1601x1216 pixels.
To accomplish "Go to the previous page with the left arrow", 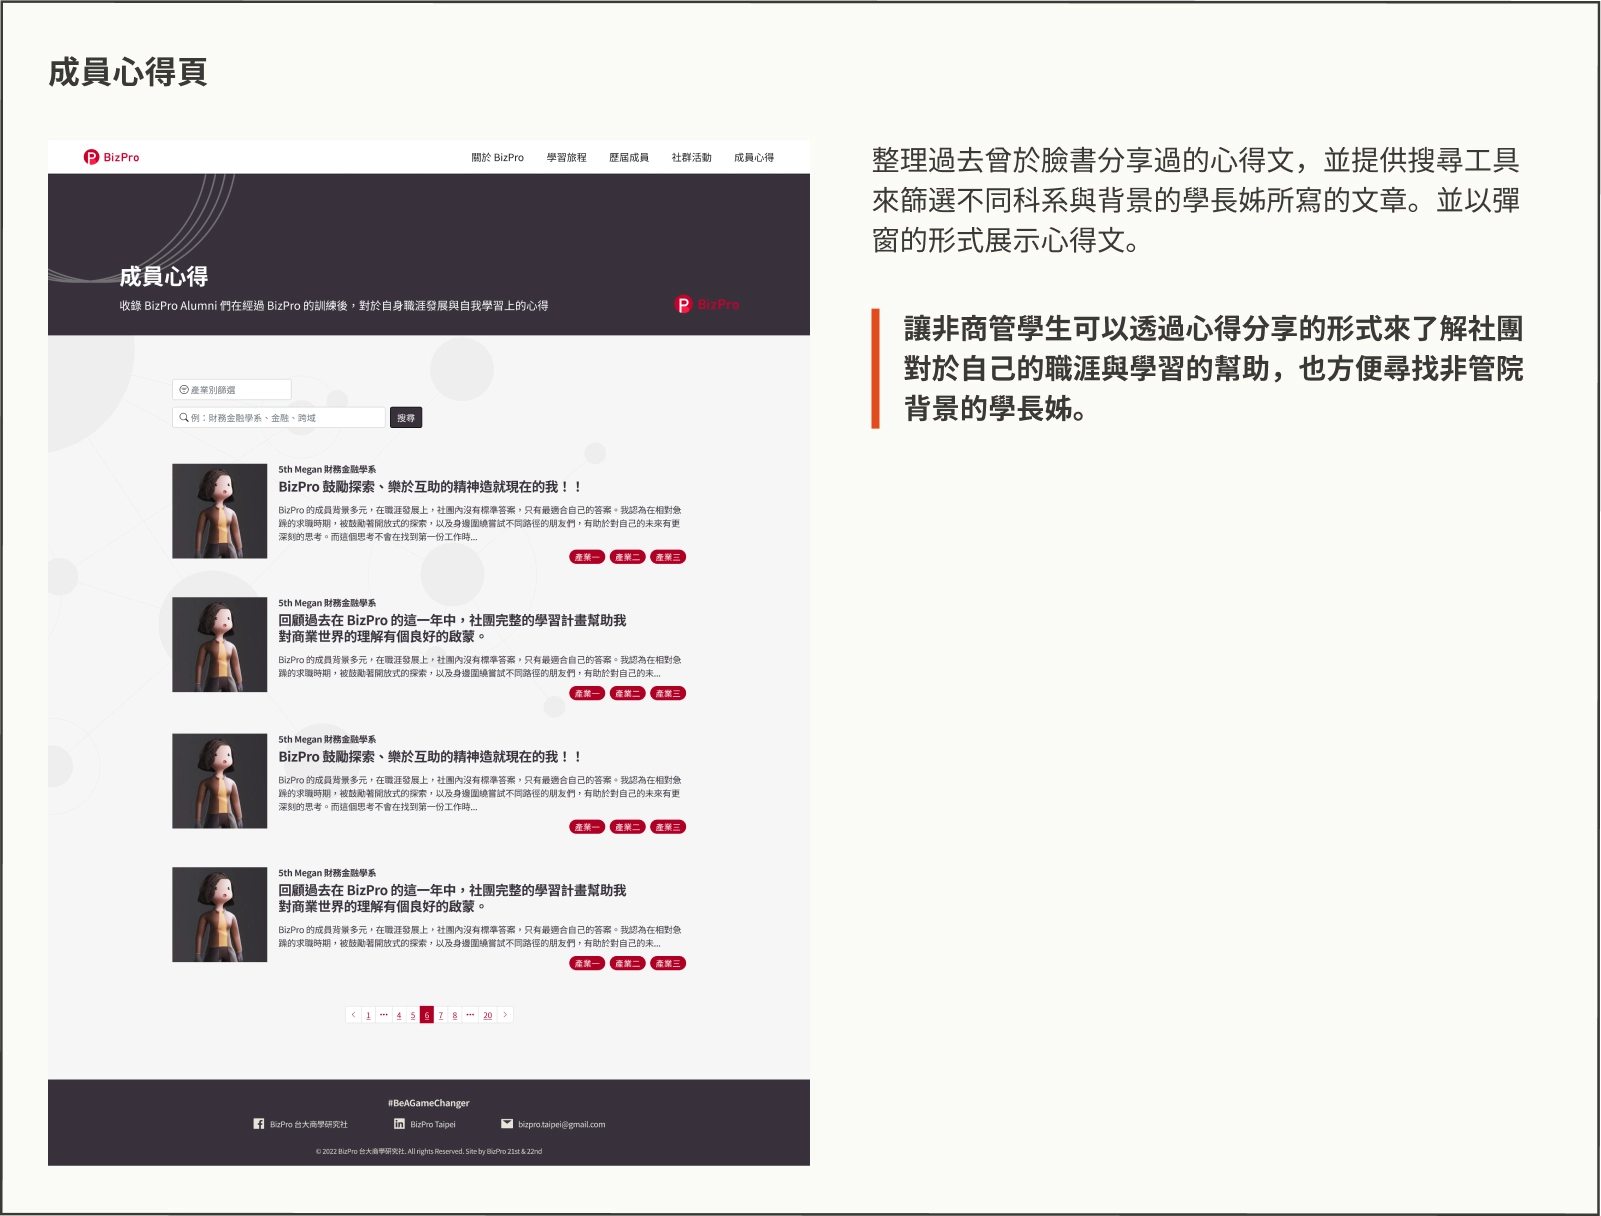I will [x=353, y=1015].
